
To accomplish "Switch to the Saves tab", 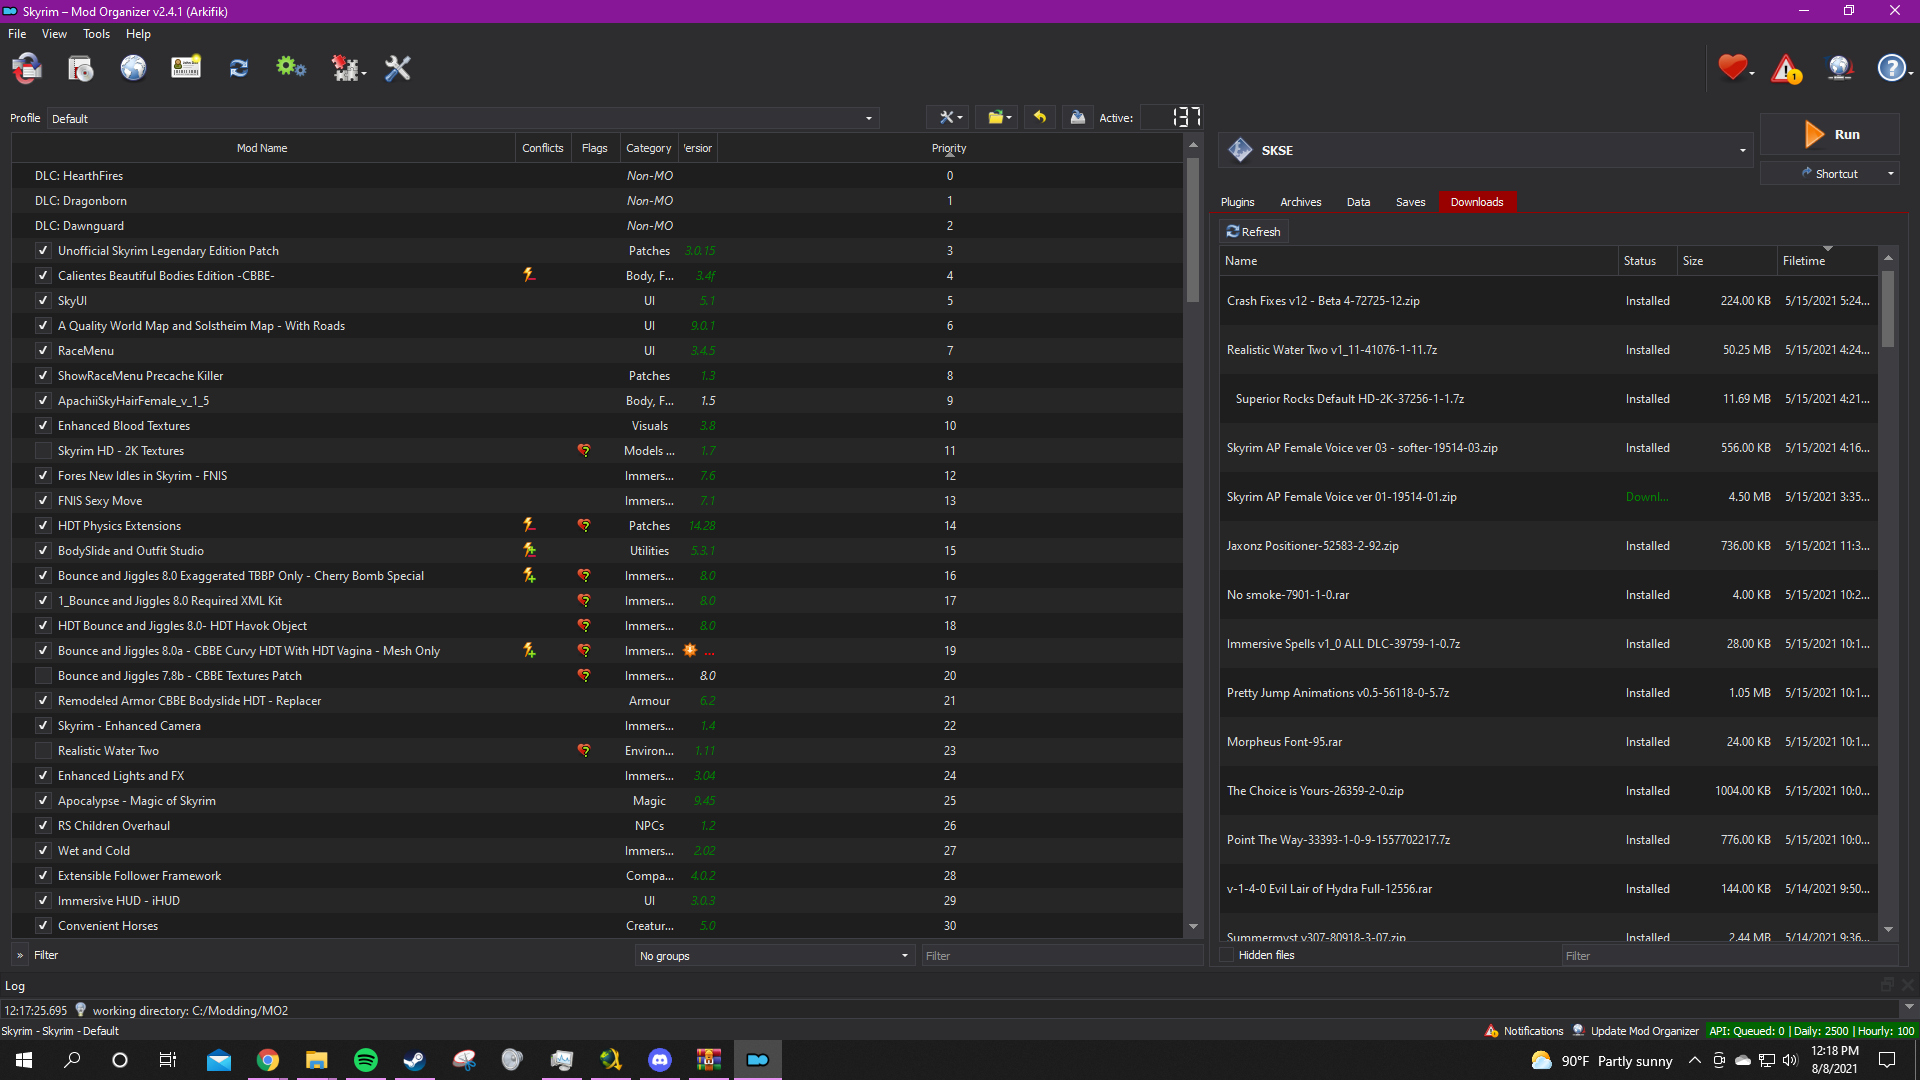I will (1410, 202).
